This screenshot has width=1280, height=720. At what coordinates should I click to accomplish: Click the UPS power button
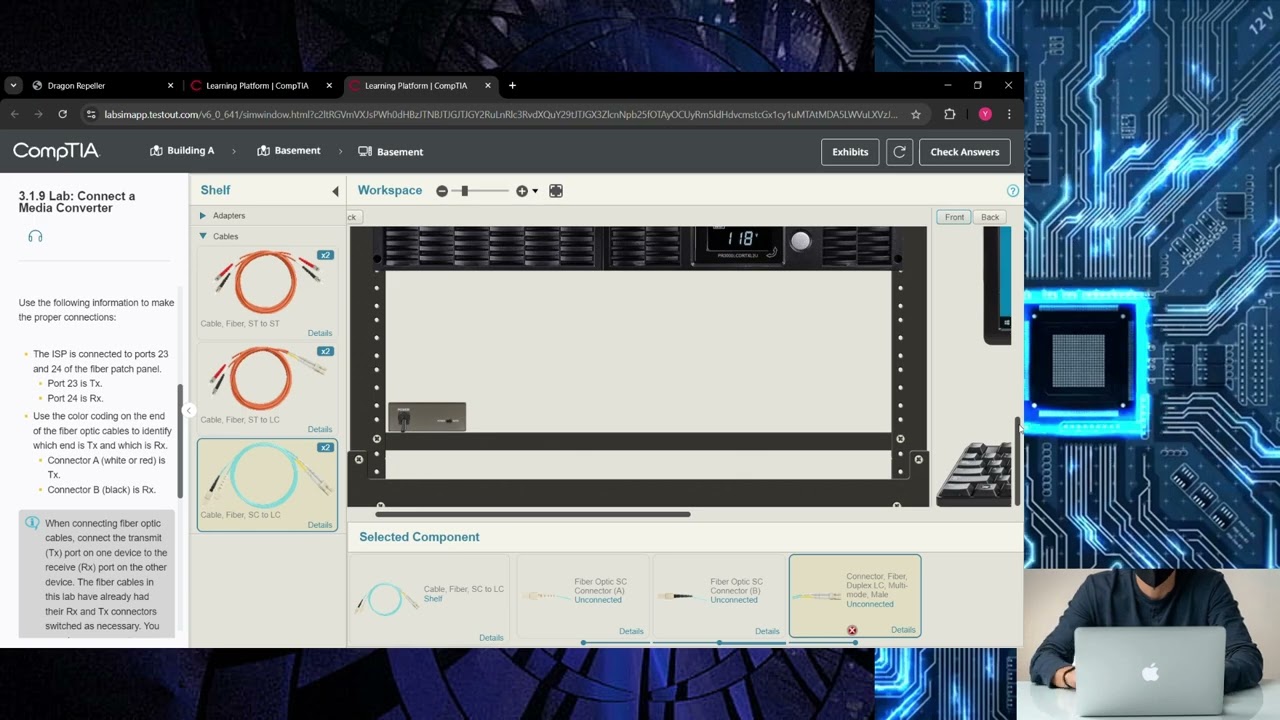(x=800, y=241)
